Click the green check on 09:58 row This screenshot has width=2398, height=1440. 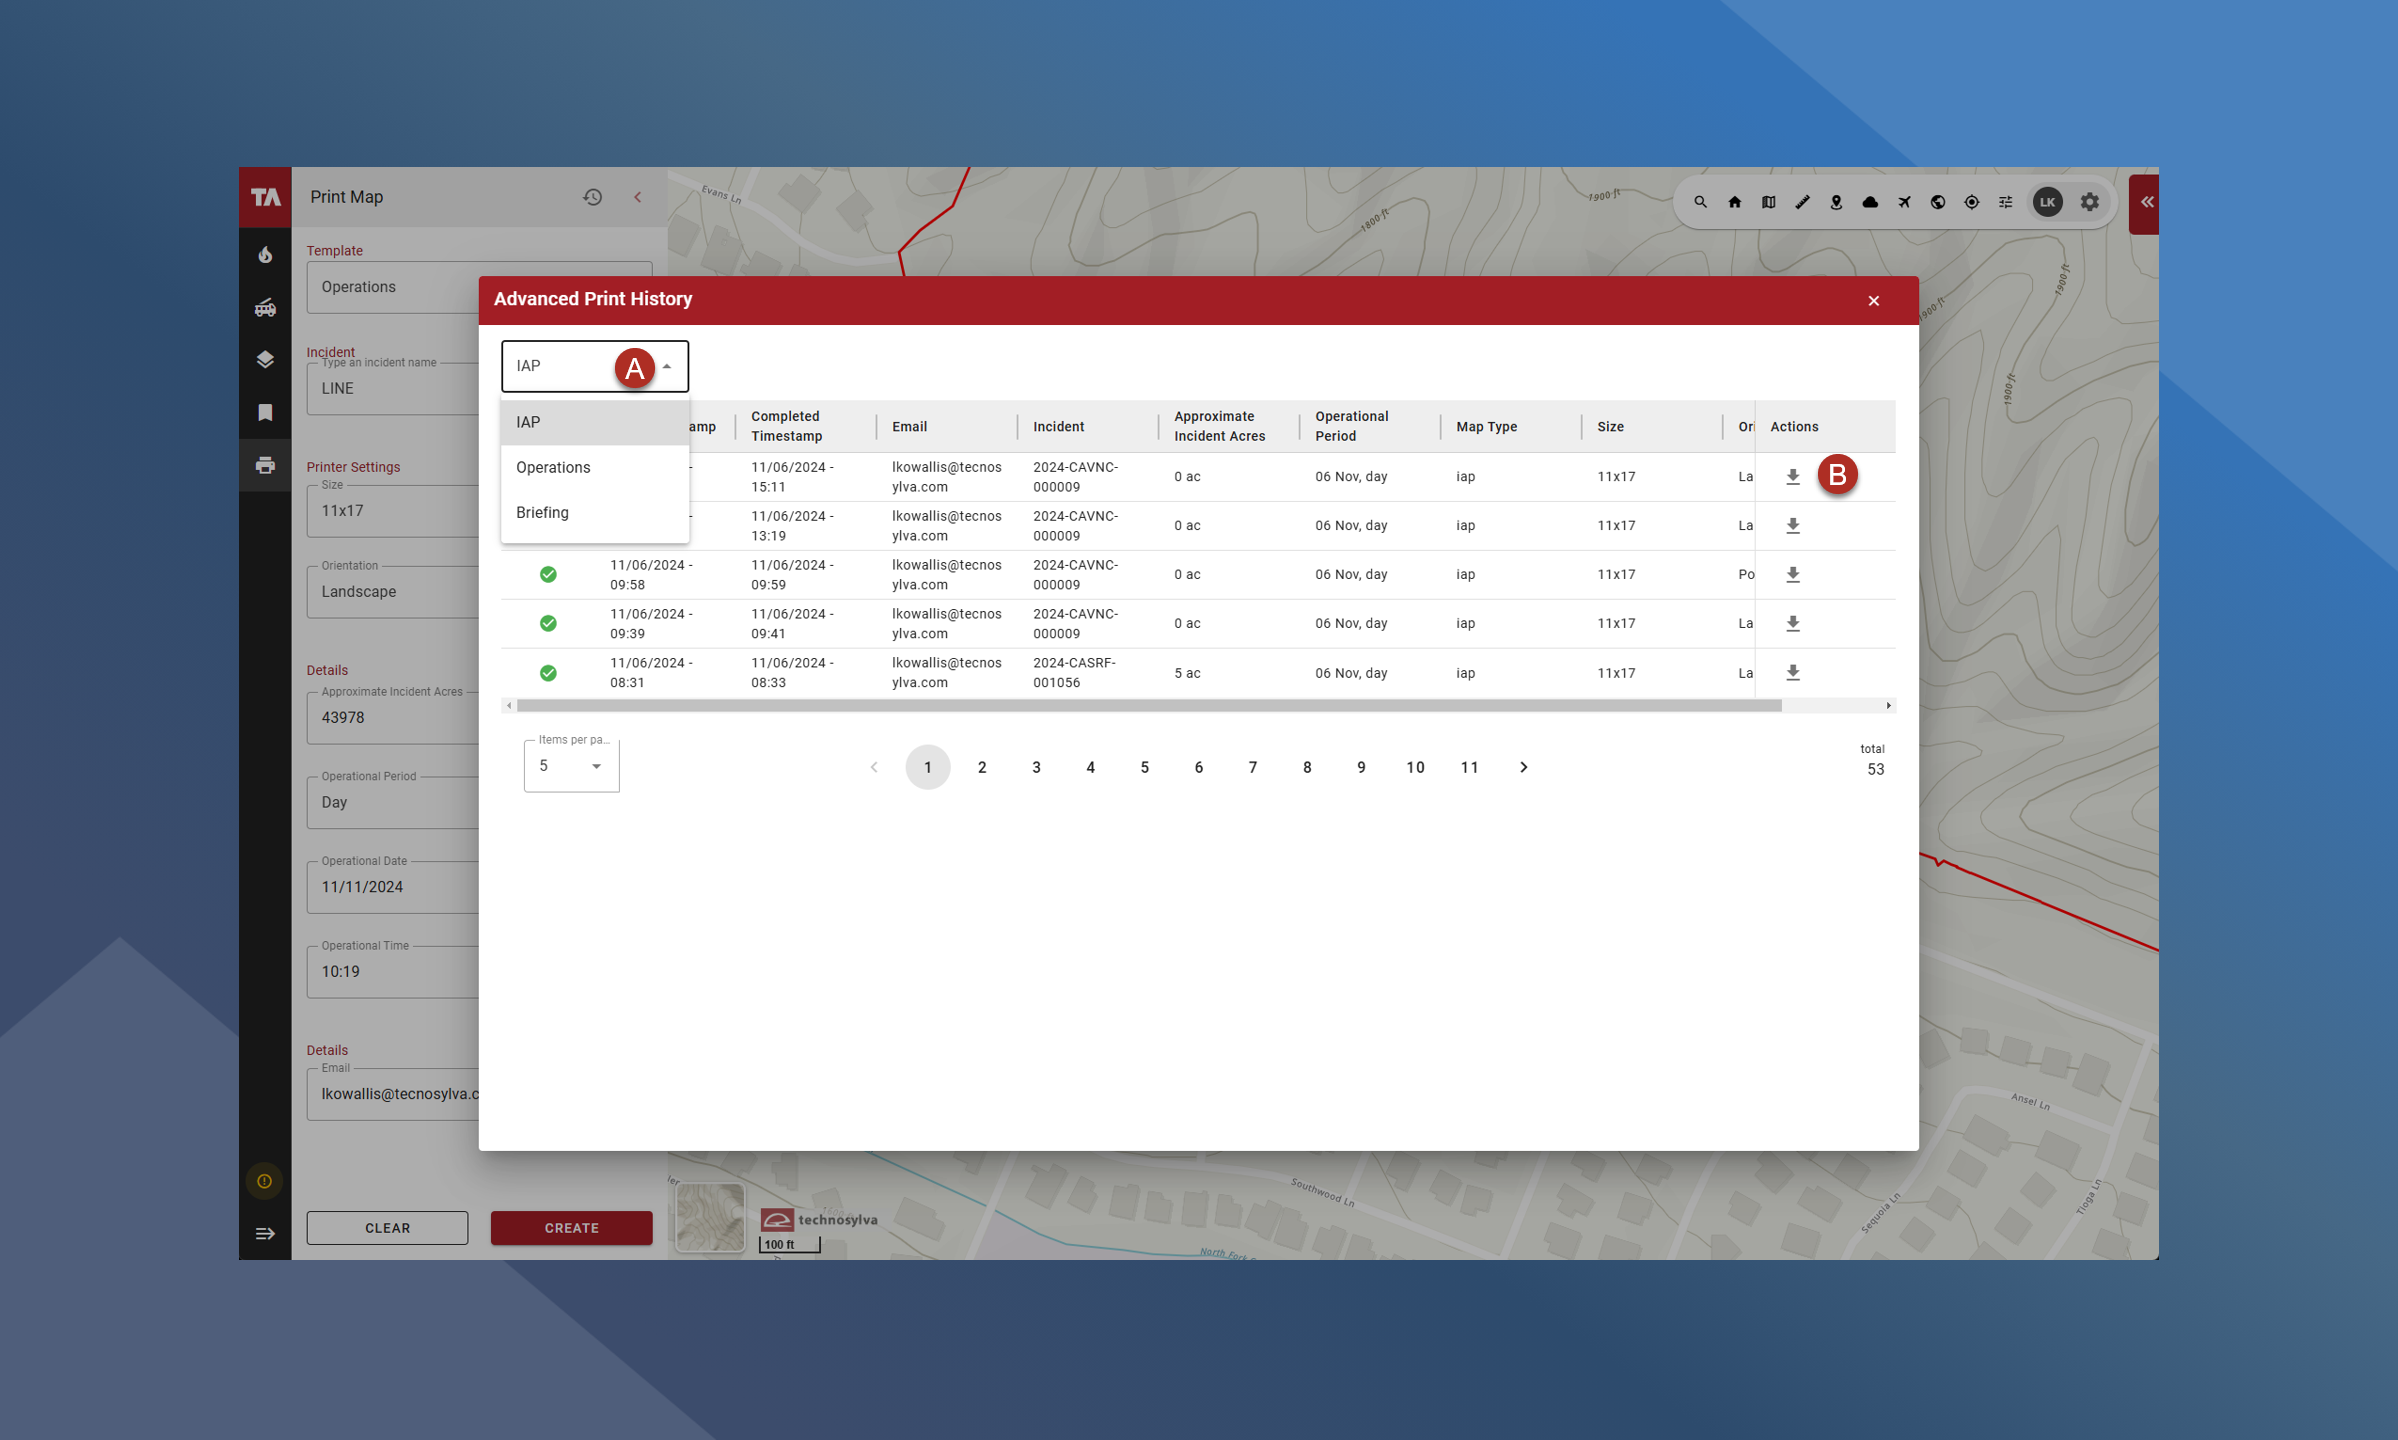(x=548, y=574)
